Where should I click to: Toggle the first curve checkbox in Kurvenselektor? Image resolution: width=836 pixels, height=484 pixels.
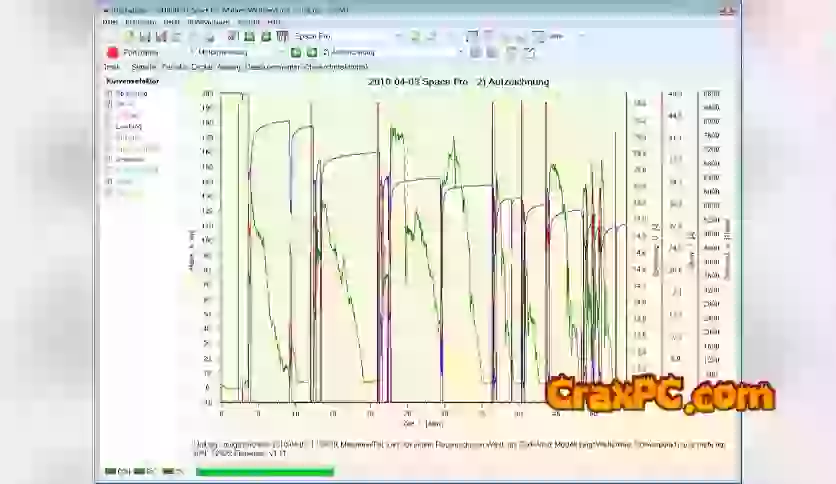(x=109, y=93)
